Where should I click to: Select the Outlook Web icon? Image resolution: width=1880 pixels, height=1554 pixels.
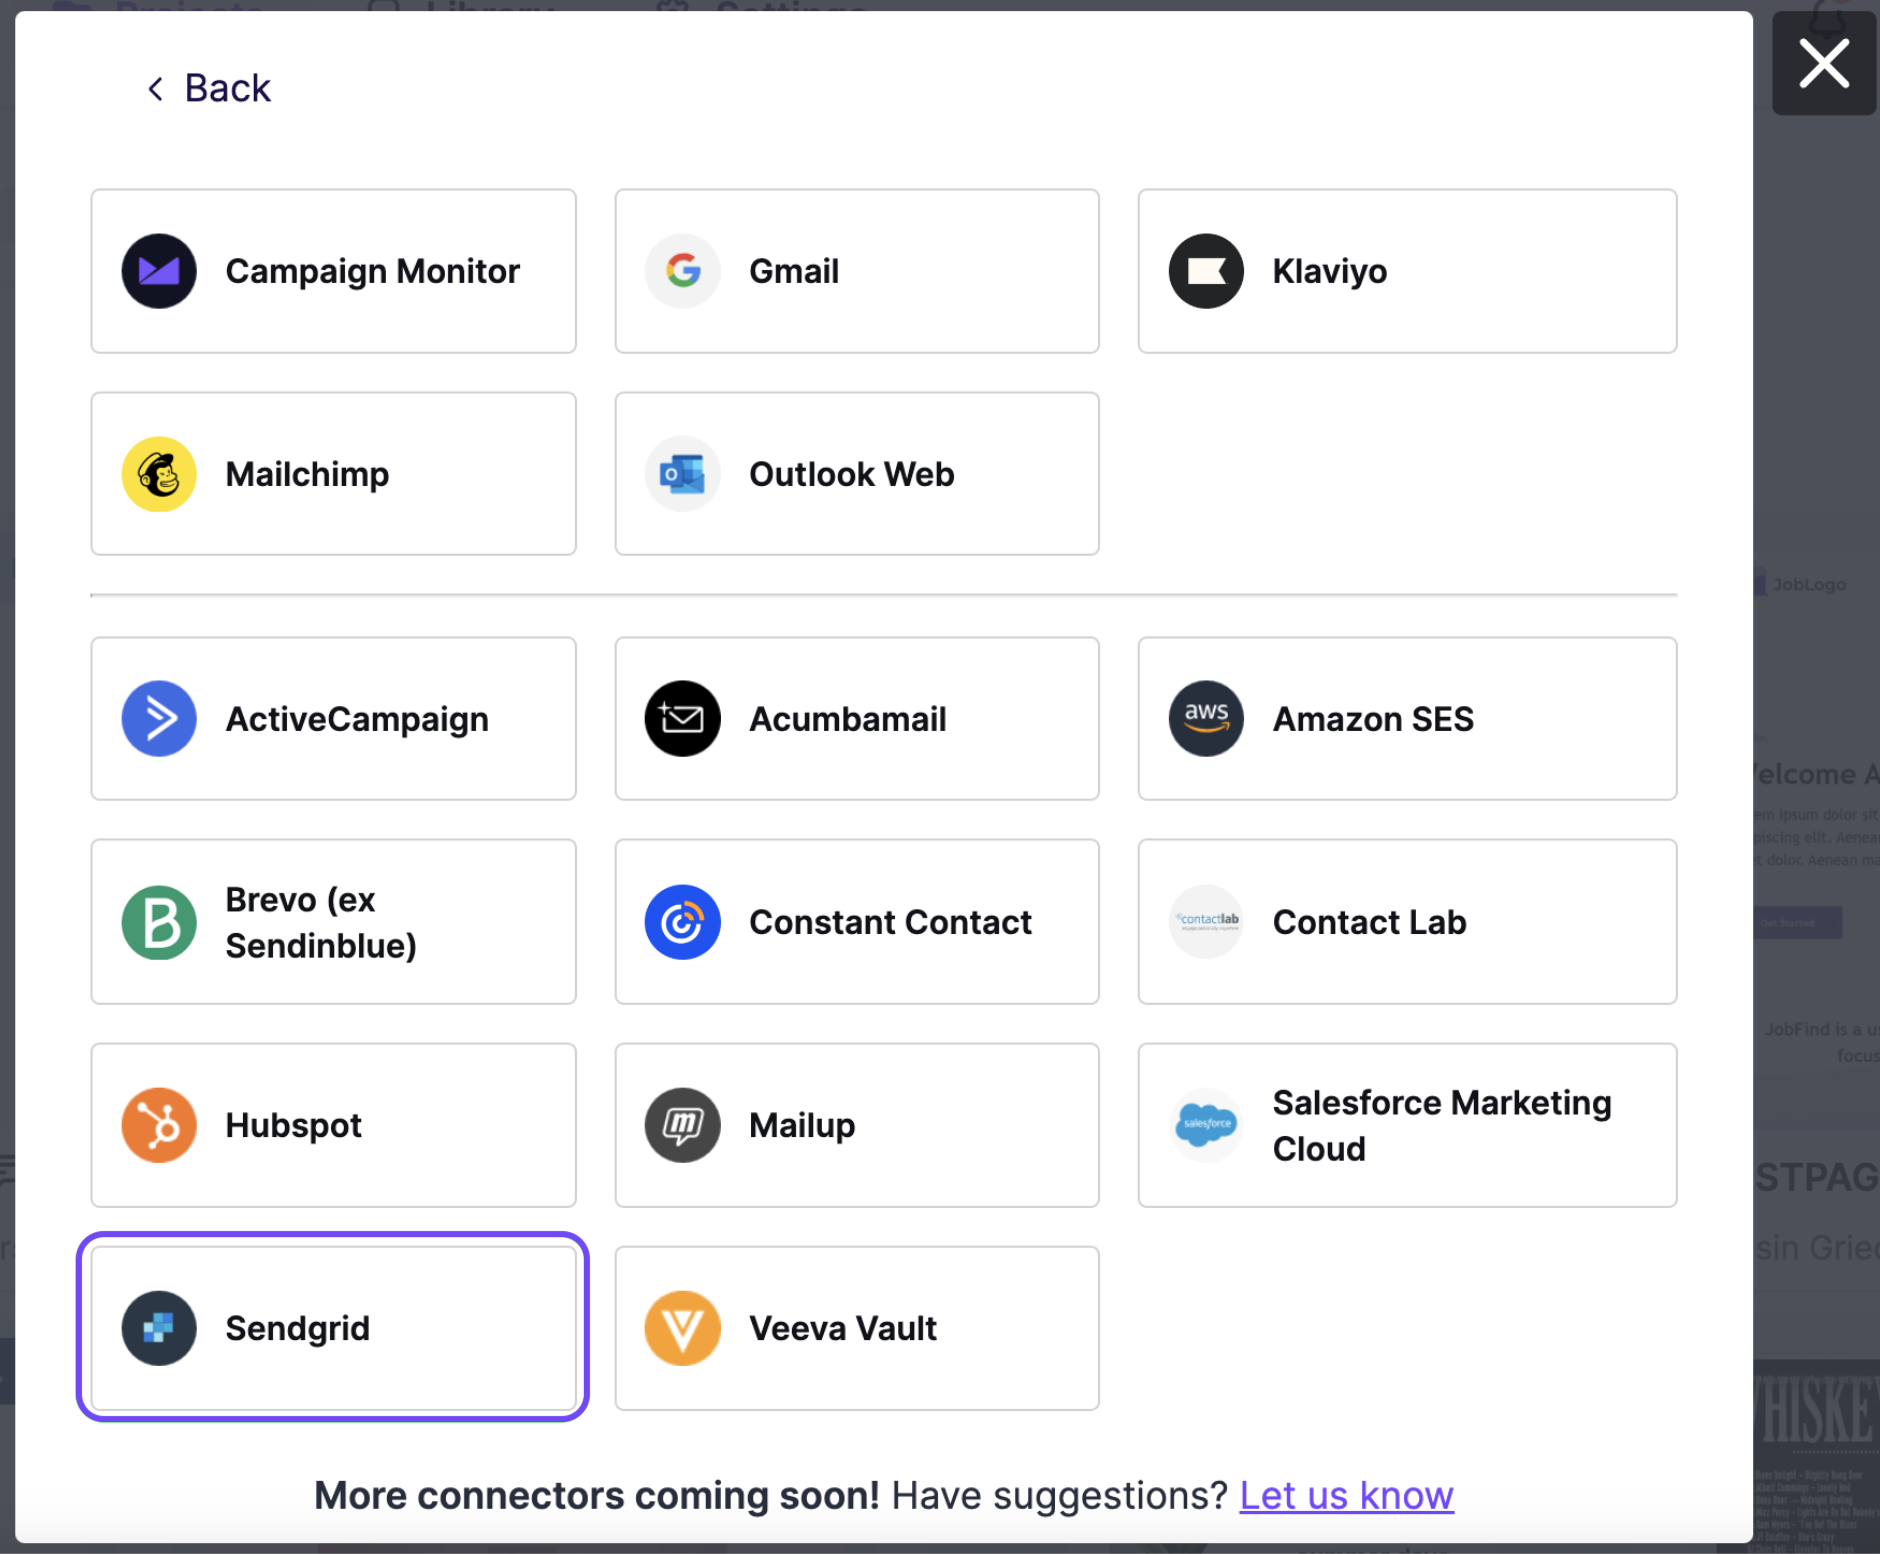[x=683, y=474]
